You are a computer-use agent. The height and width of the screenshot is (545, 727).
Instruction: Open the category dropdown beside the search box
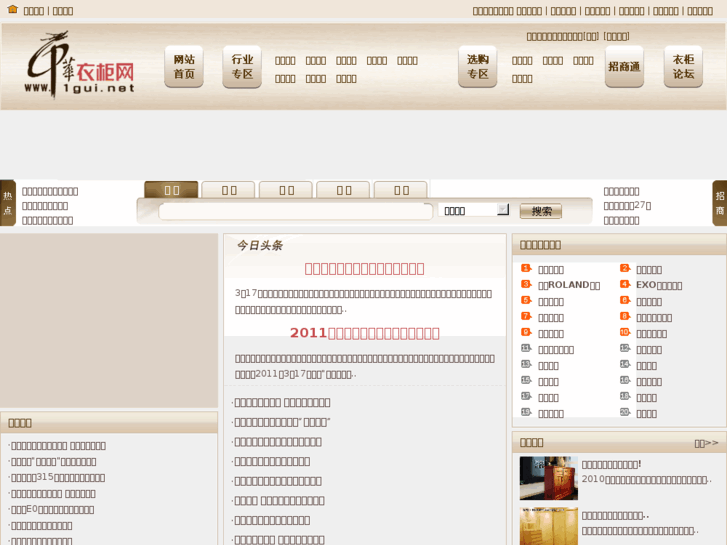[x=474, y=211]
